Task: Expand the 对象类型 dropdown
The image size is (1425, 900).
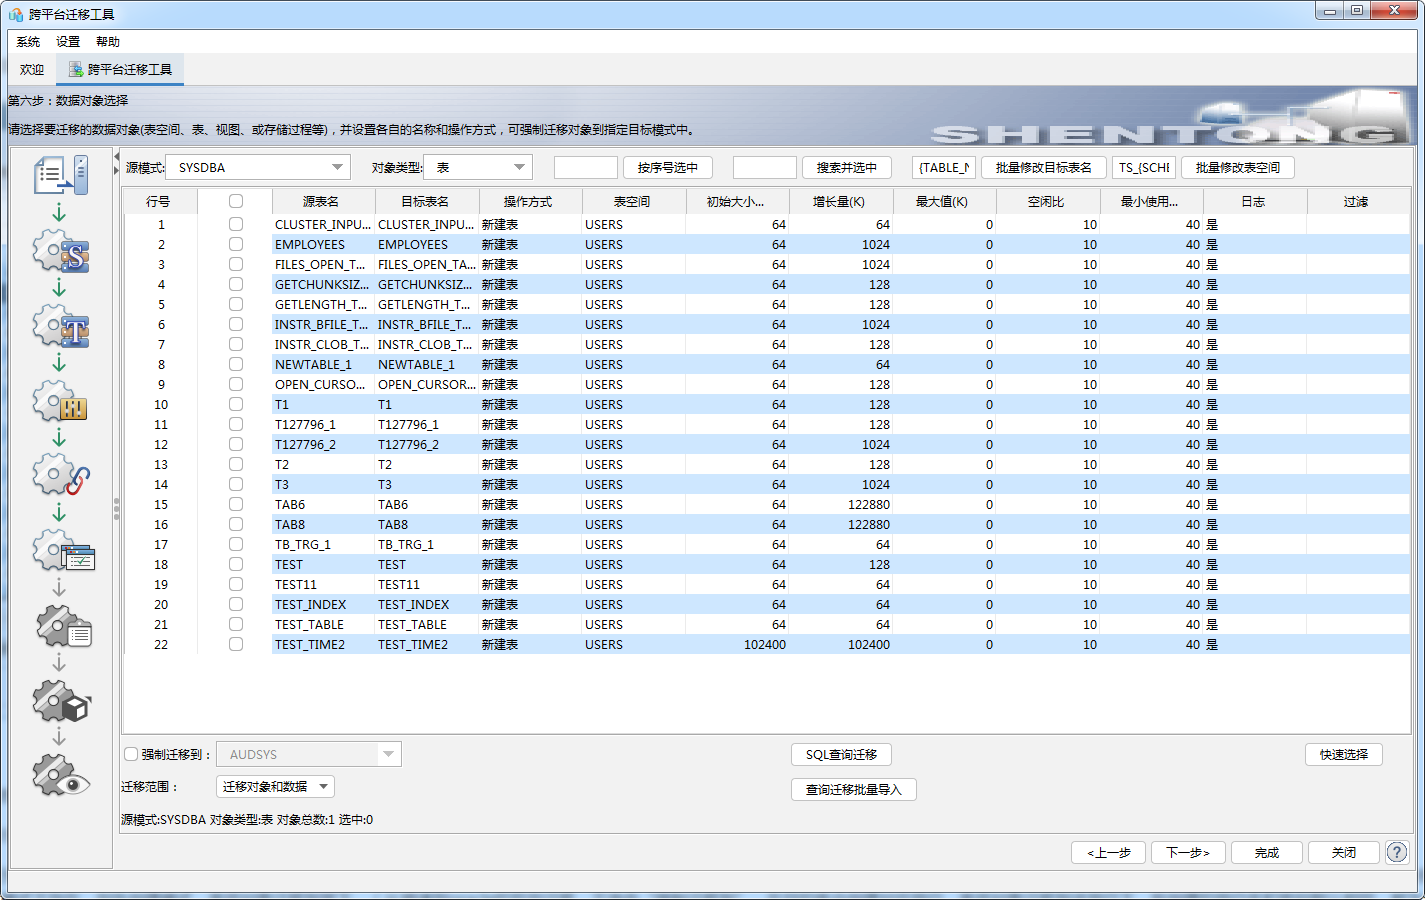Action: 479,167
